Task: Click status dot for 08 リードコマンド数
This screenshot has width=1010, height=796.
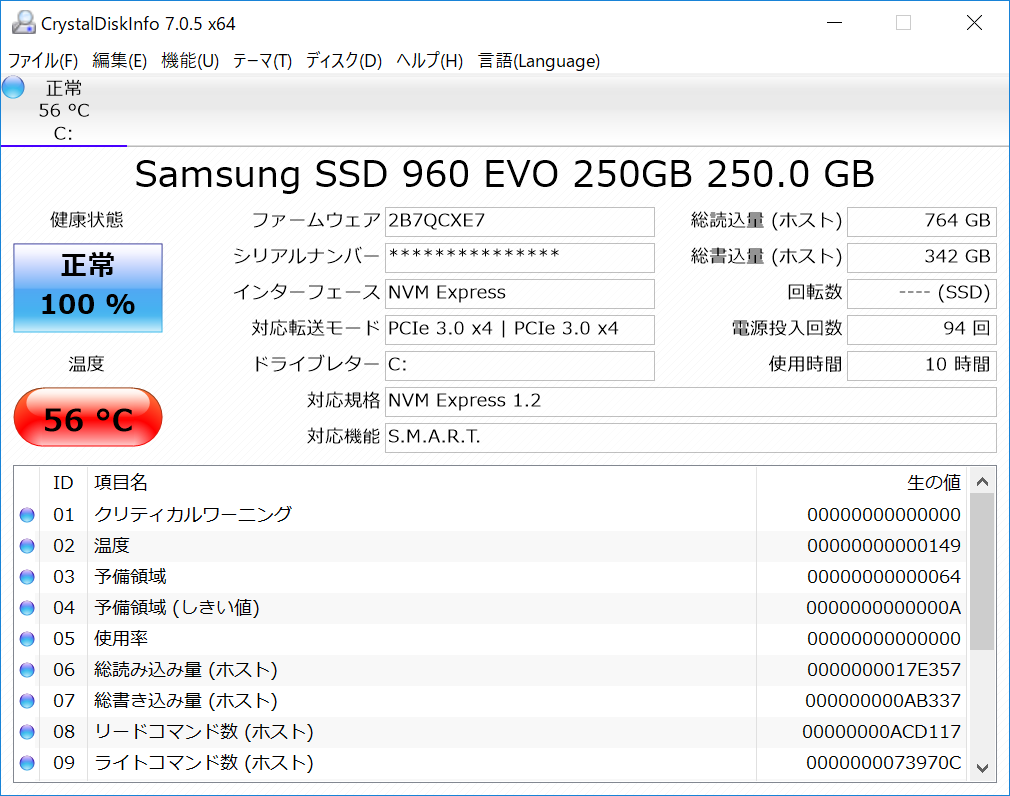Action: (27, 732)
